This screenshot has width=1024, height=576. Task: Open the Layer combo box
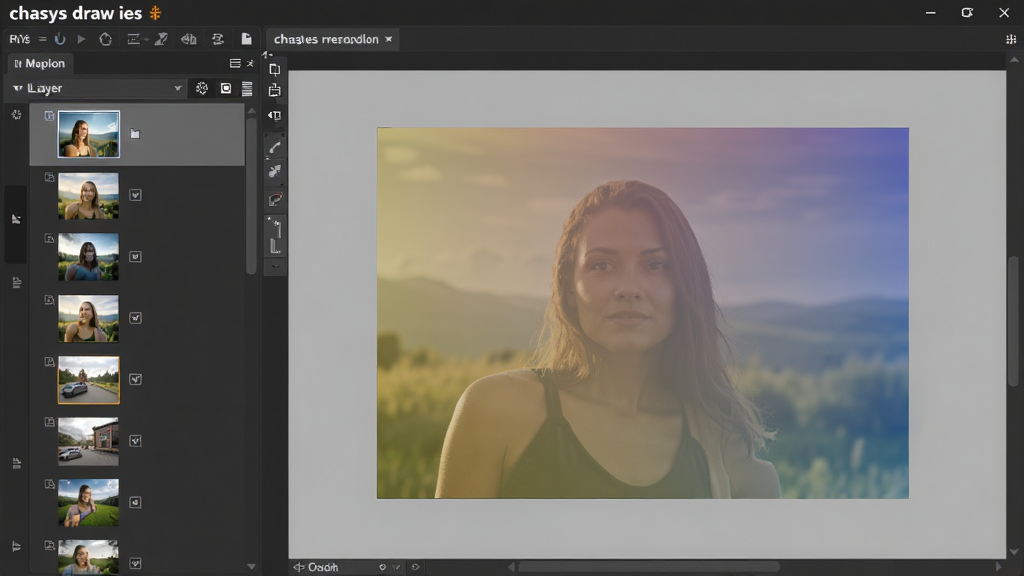97,88
